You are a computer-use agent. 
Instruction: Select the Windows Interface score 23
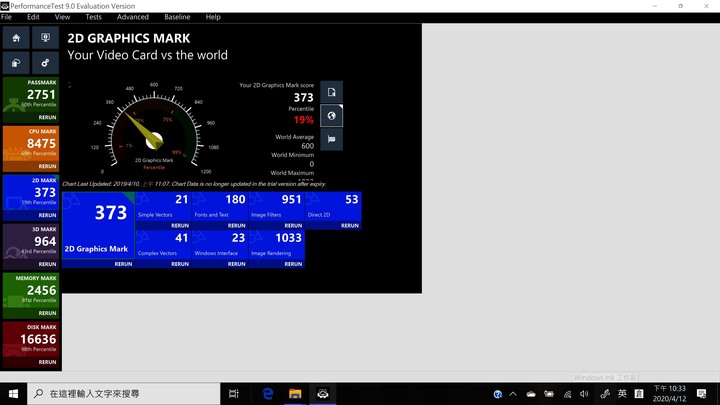238,238
